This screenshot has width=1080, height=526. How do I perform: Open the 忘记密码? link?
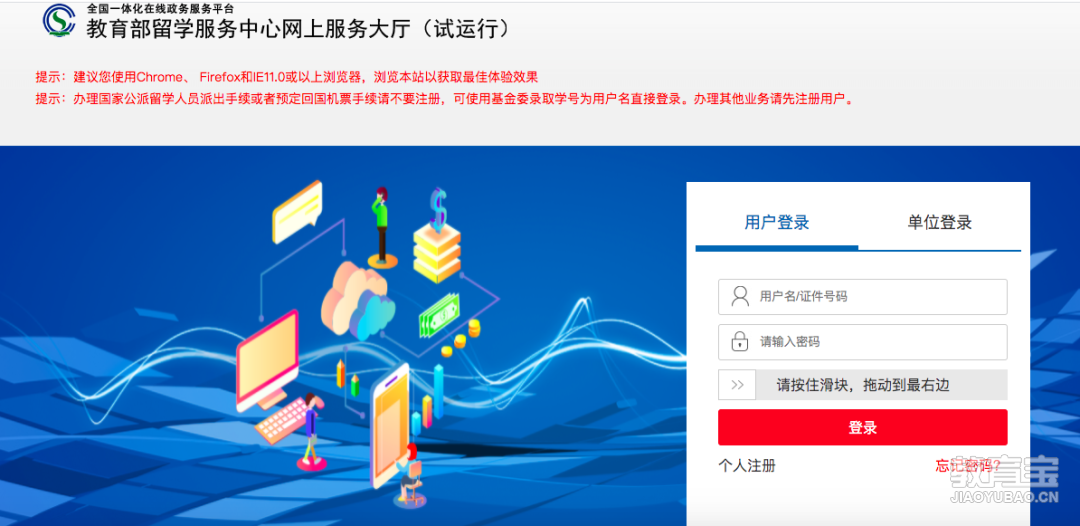coord(968,466)
